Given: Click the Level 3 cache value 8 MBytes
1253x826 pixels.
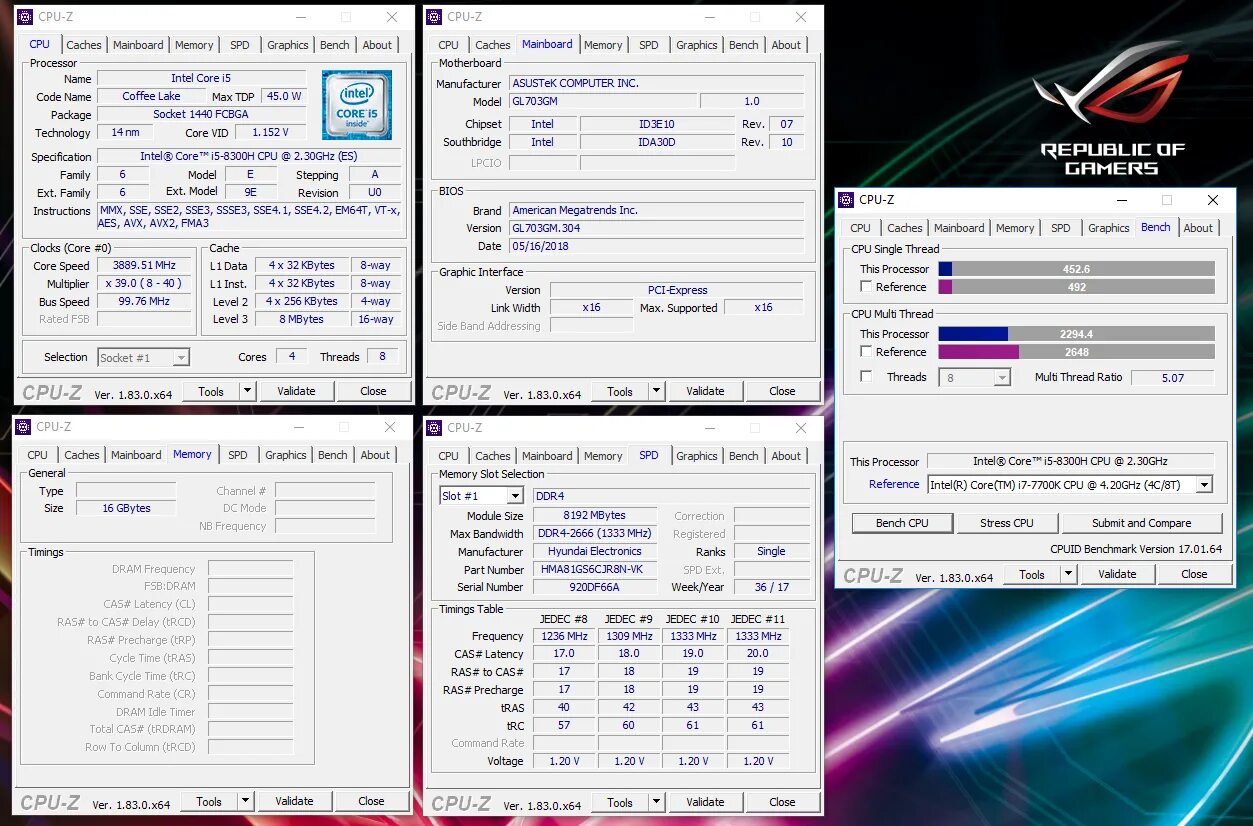Looking at the screenshot, I should coord(302,320).
